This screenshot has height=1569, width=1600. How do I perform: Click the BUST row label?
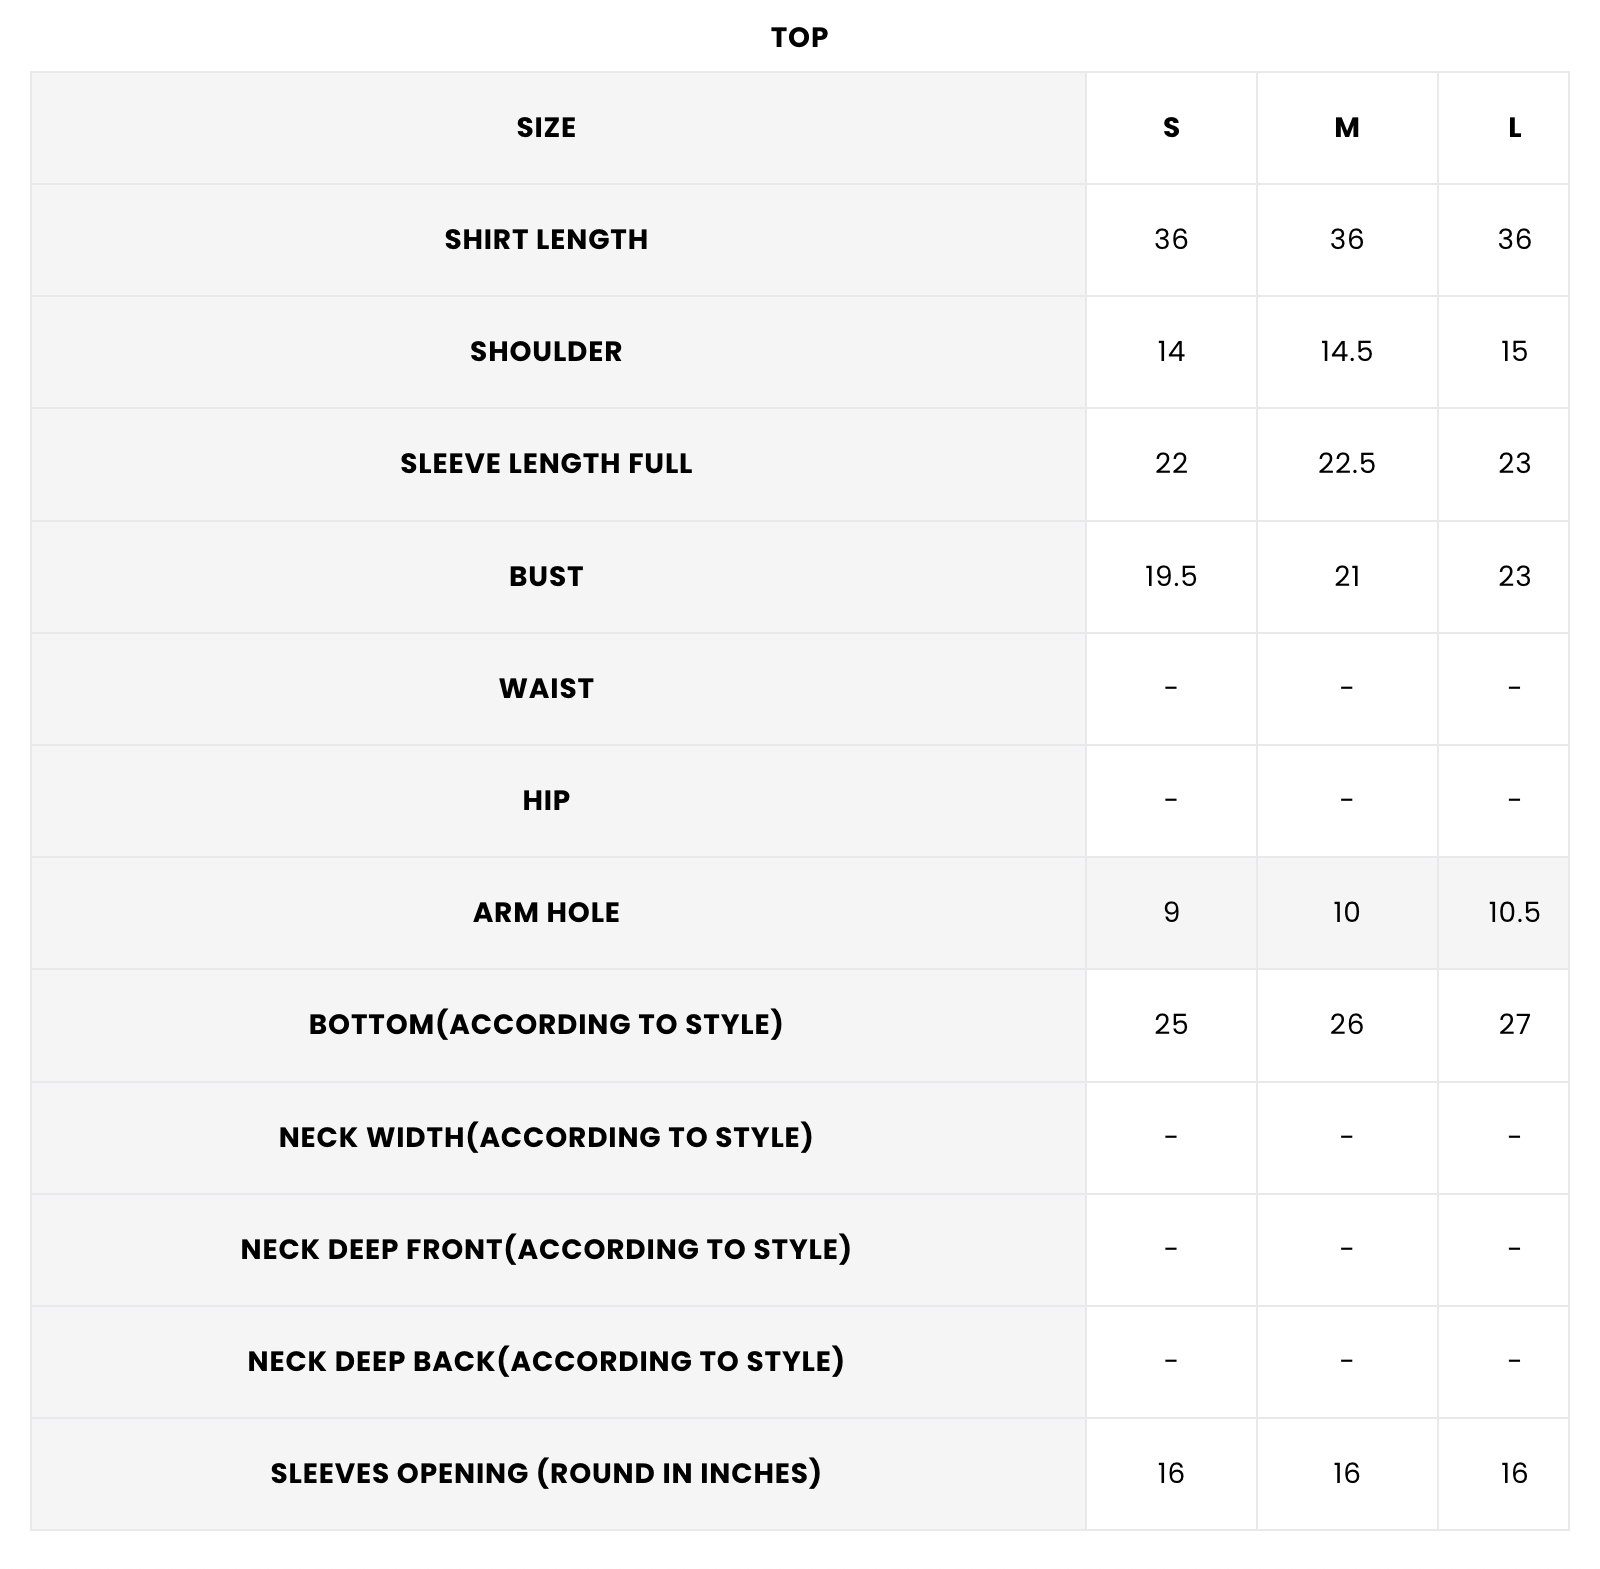(546, 576)
